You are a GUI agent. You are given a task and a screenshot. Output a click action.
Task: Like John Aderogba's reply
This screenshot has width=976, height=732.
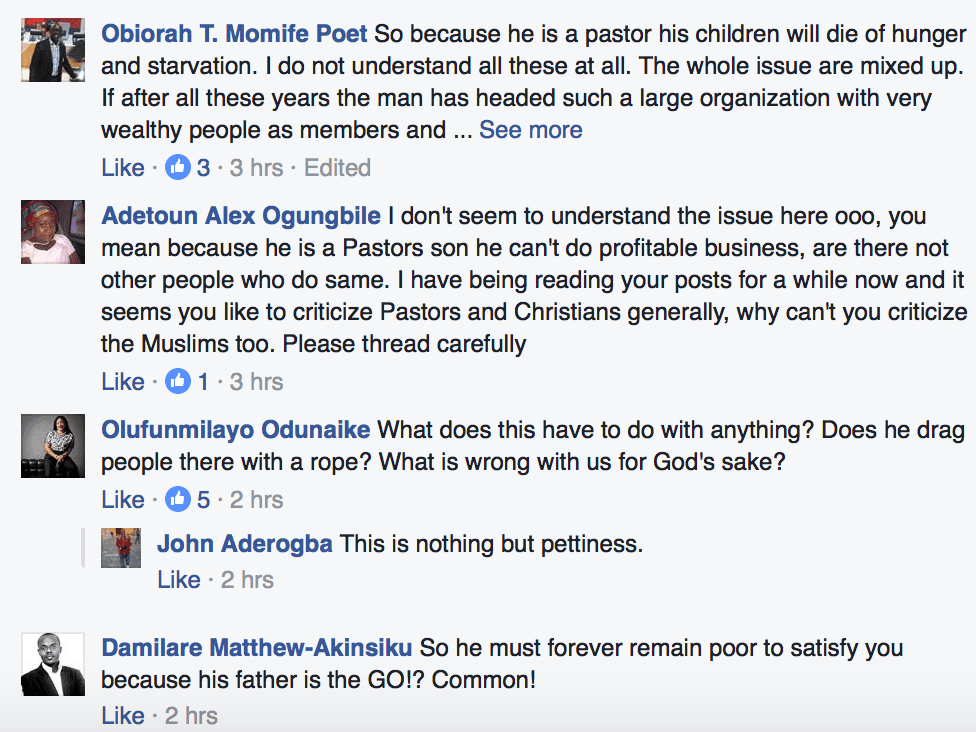pyautogui.click(x=179, y=580)
